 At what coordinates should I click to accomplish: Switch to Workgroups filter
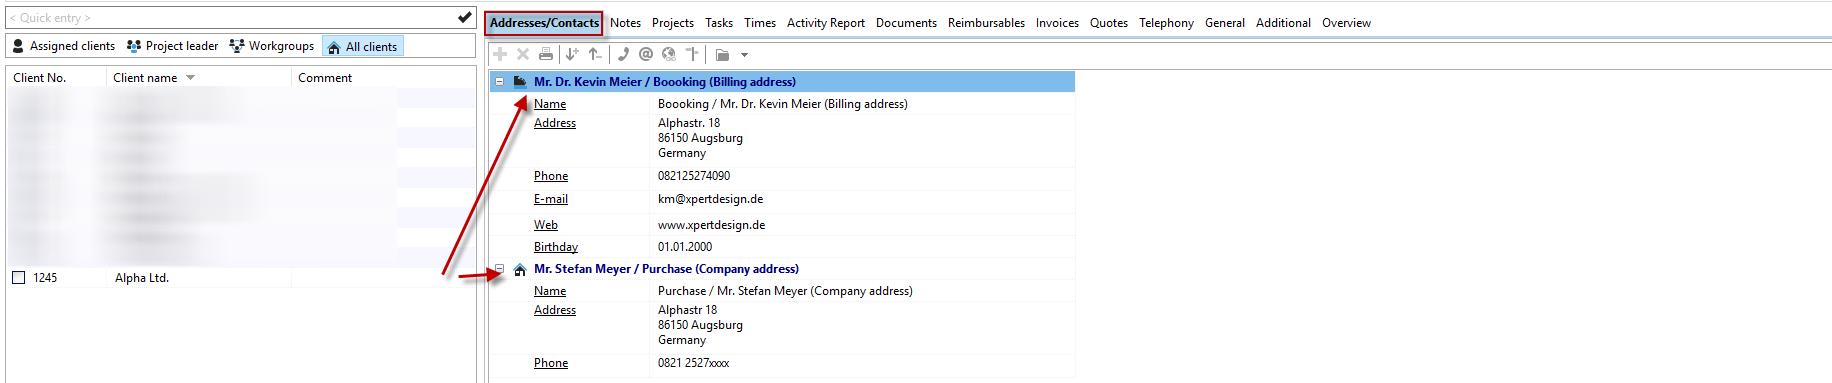click(x=272, y=46)
